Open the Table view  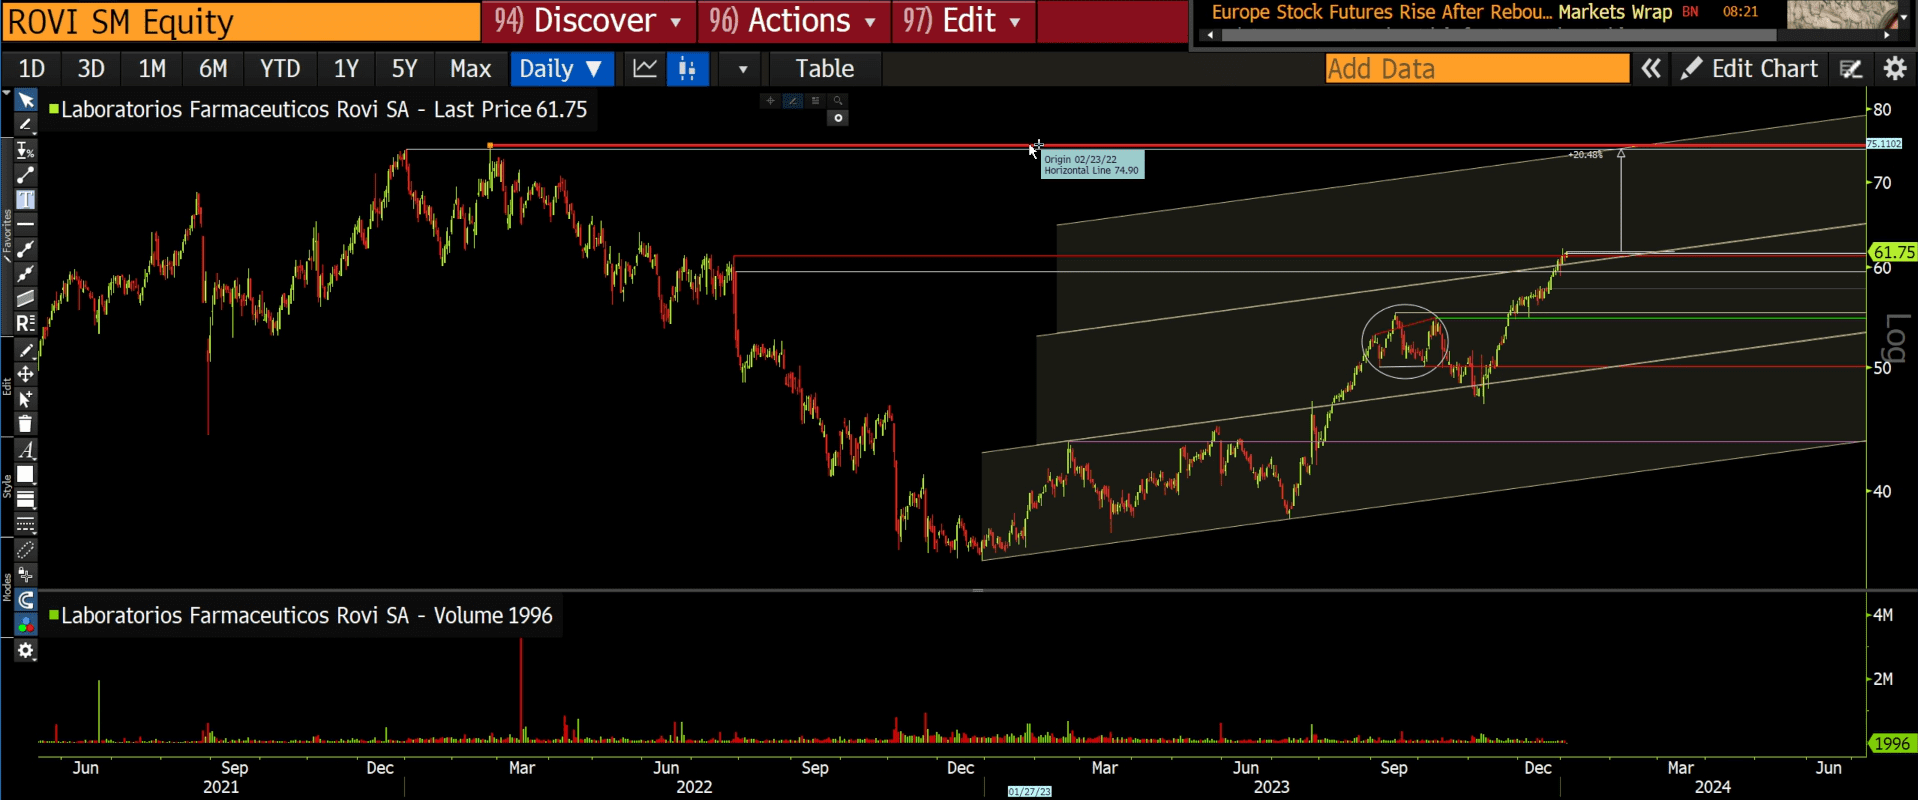[x=825, y=69]
